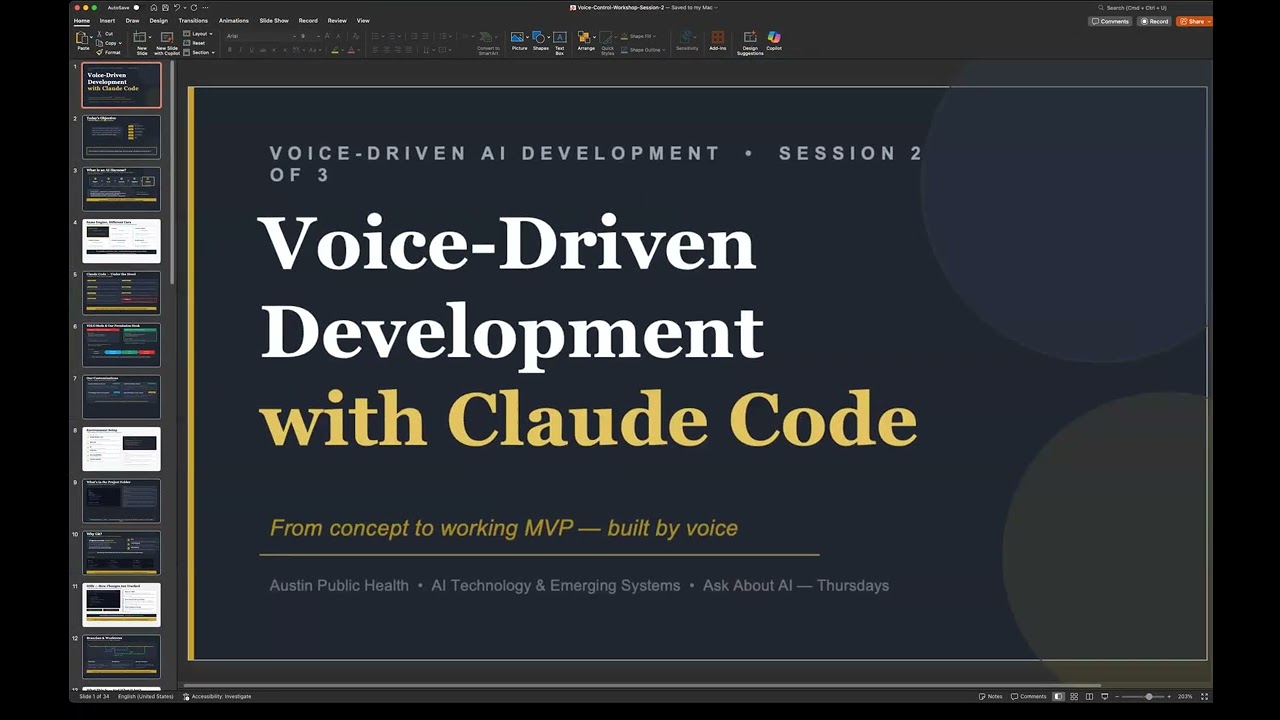
Task: Toggle Underline formatting
Action: (x=251, y=50)
